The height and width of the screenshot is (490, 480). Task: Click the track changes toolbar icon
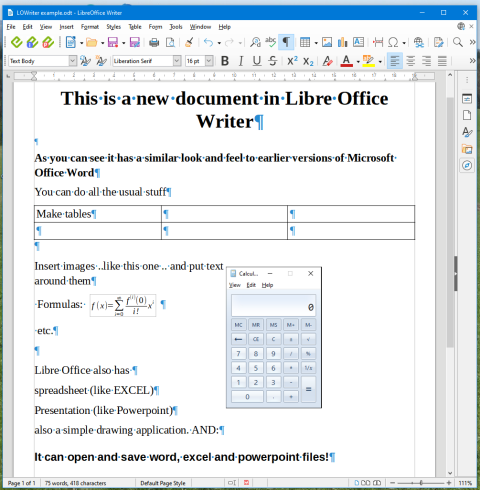[439, 42]
